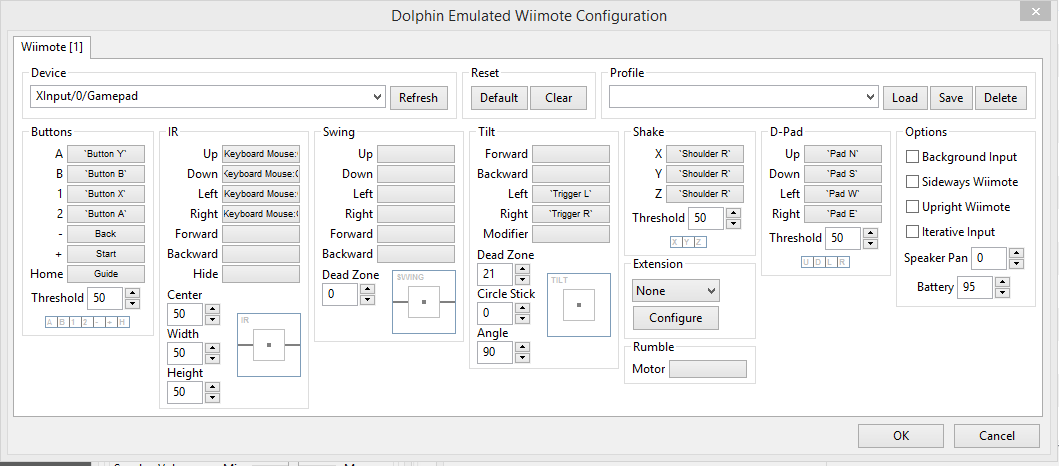Cancel the Wiimote configuration dialog
The image size is (1059, 466).
pos(997,436)
